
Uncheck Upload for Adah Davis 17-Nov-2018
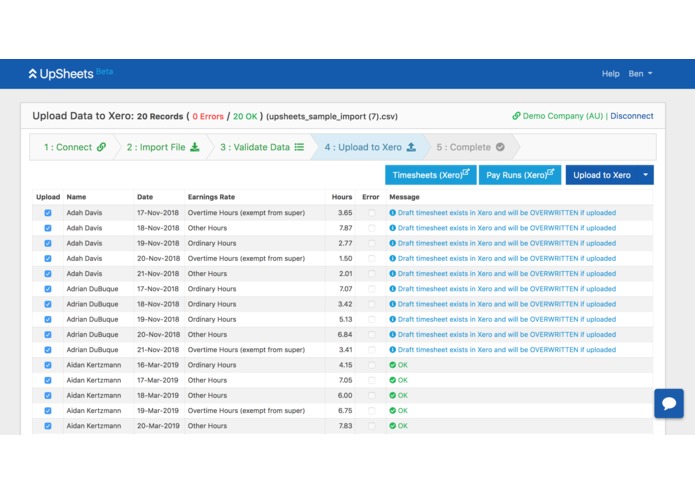click(x=48, y=213)
